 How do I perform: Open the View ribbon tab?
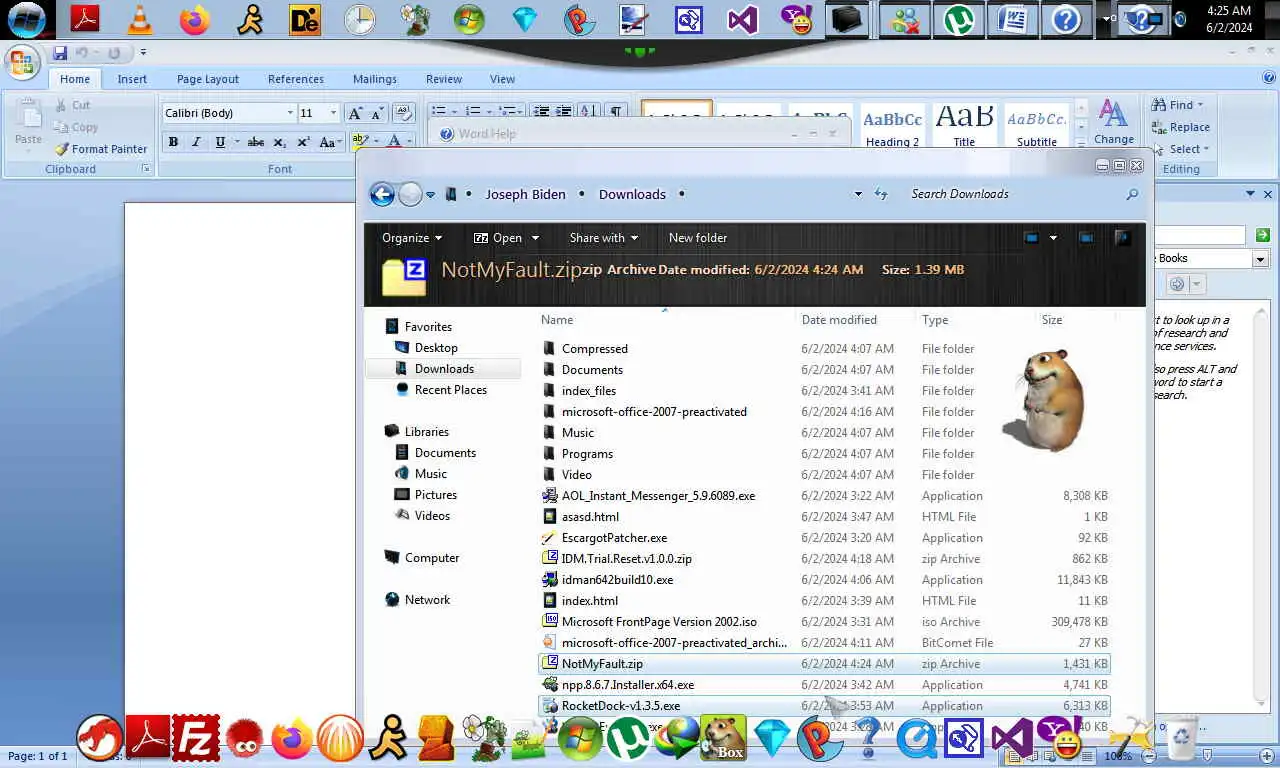click(x=502, y=79)
